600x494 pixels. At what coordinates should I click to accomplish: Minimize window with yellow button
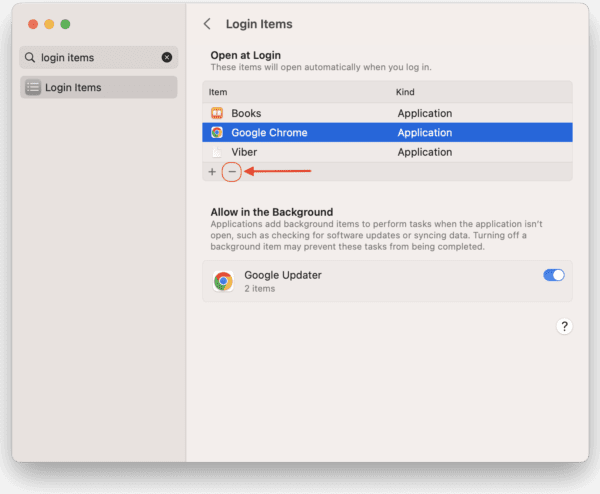(49, 24)
